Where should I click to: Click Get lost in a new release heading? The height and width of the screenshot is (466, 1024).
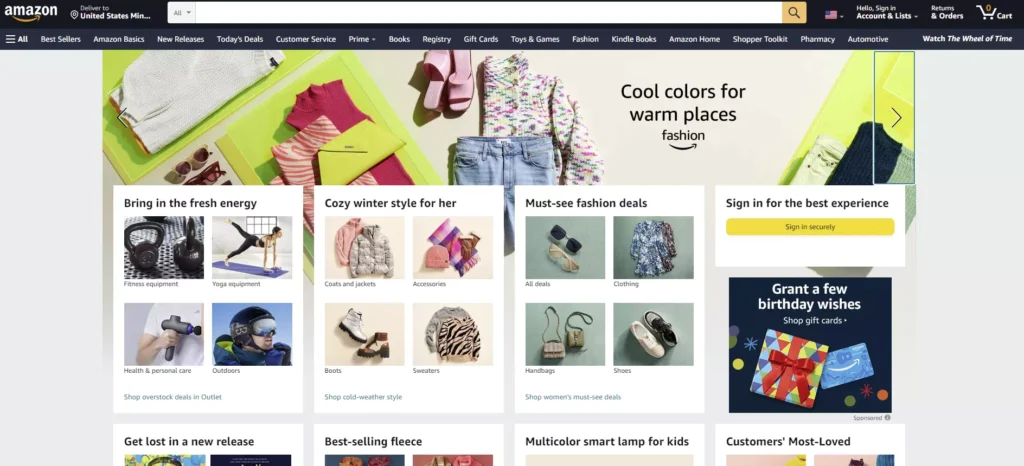pyautogui.click(x=189, y=442)
